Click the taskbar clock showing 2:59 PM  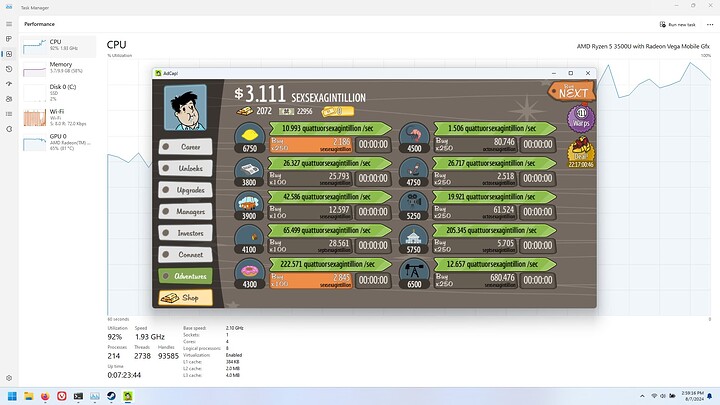(692, 396)
